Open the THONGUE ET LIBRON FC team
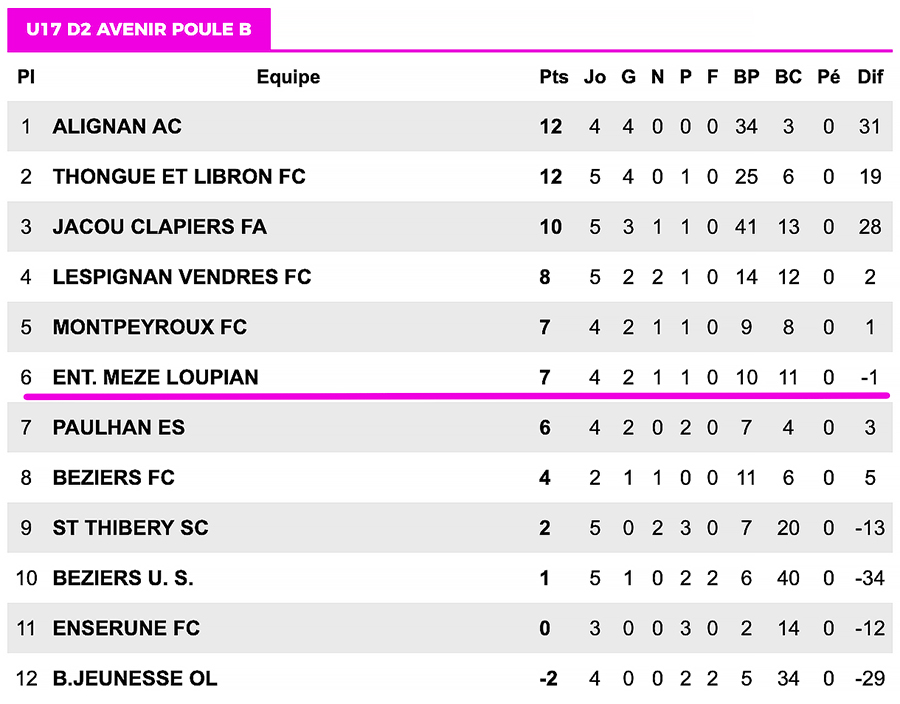The height and width of the screenshot is (704, 900). [179, 177]
